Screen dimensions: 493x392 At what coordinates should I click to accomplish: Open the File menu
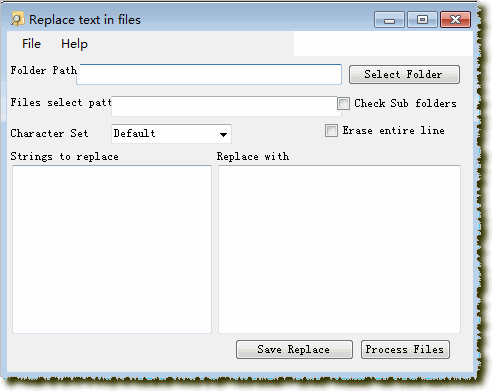tap(31, 44)
